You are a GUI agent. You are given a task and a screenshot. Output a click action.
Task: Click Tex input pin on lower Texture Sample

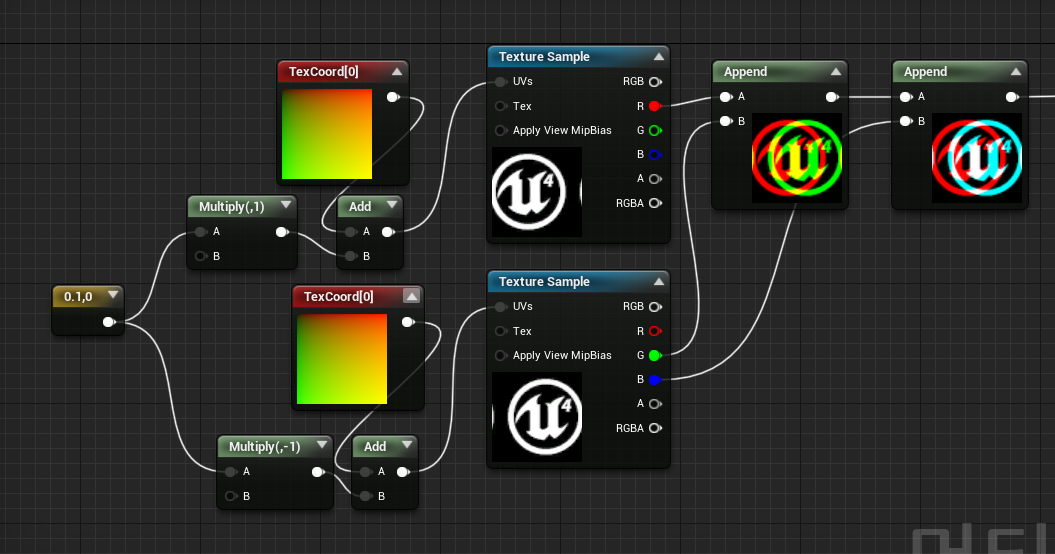(x=501, y=331)
